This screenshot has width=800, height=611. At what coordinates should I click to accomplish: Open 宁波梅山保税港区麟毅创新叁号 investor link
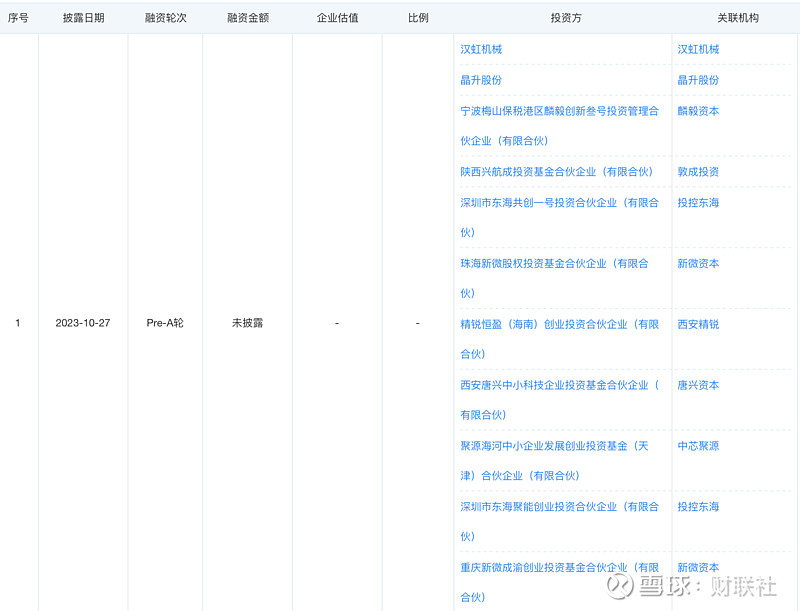point(559,125)
